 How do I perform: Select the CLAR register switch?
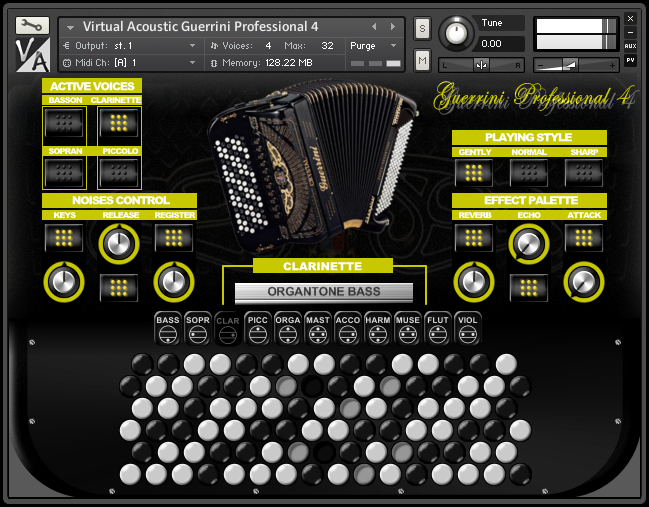pyautogui.click(x=228, y=329)
